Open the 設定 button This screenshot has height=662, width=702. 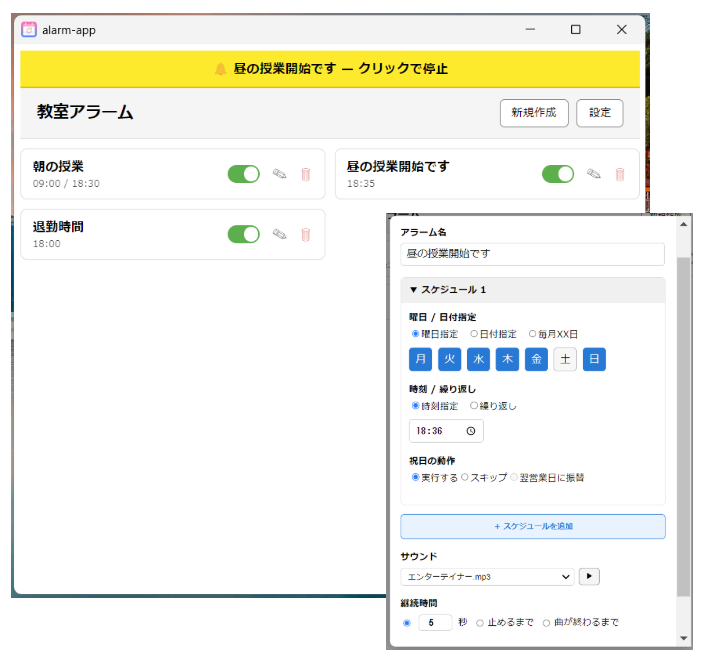click(599, 113)
